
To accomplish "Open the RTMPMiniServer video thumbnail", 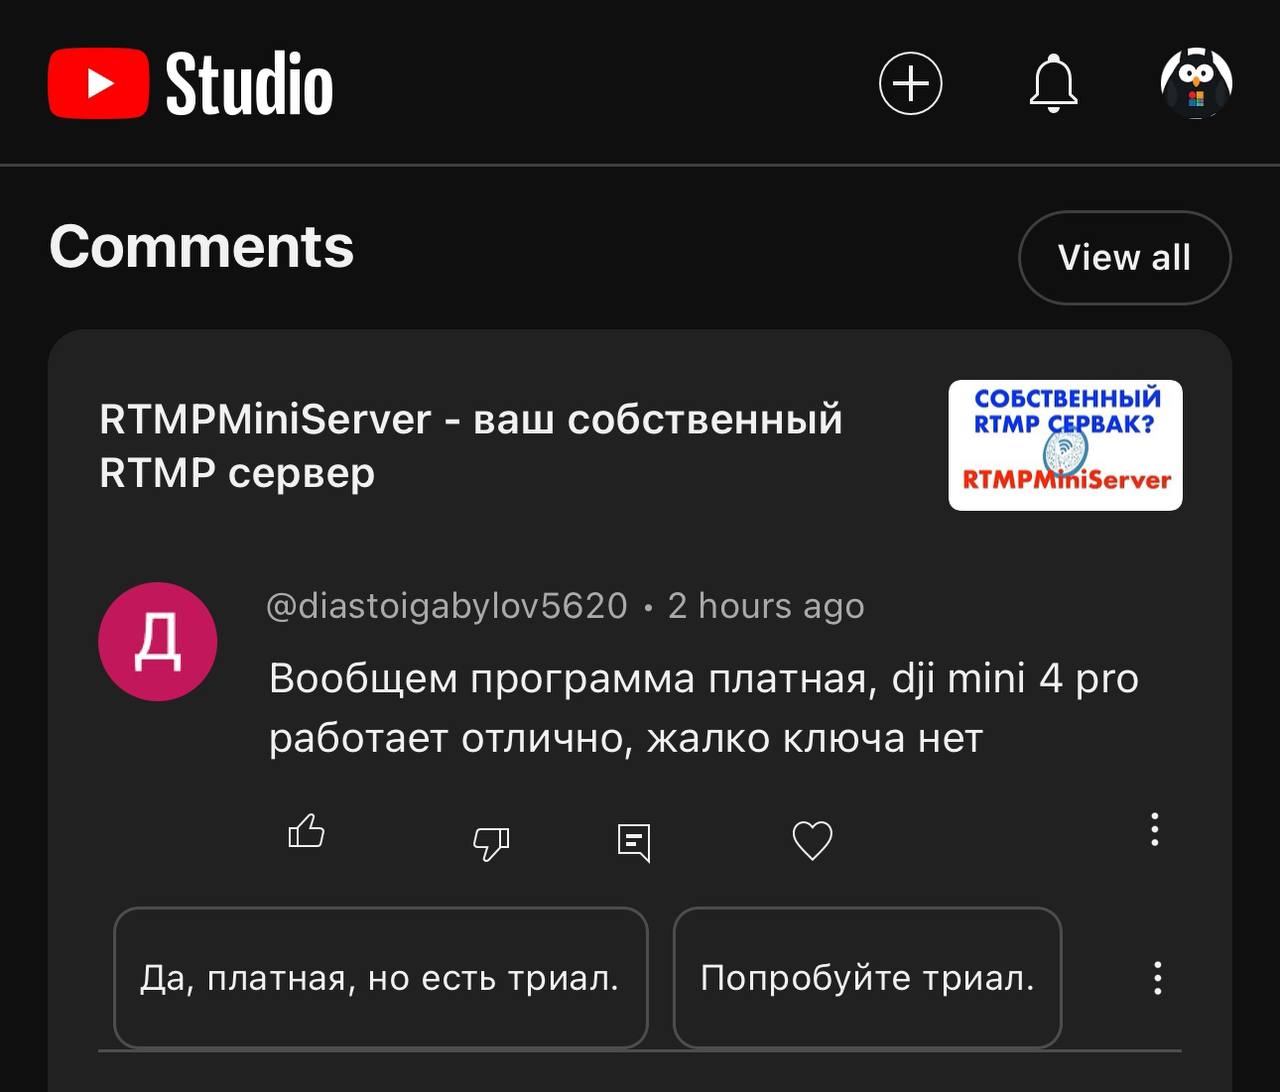I will [1065, 445].
